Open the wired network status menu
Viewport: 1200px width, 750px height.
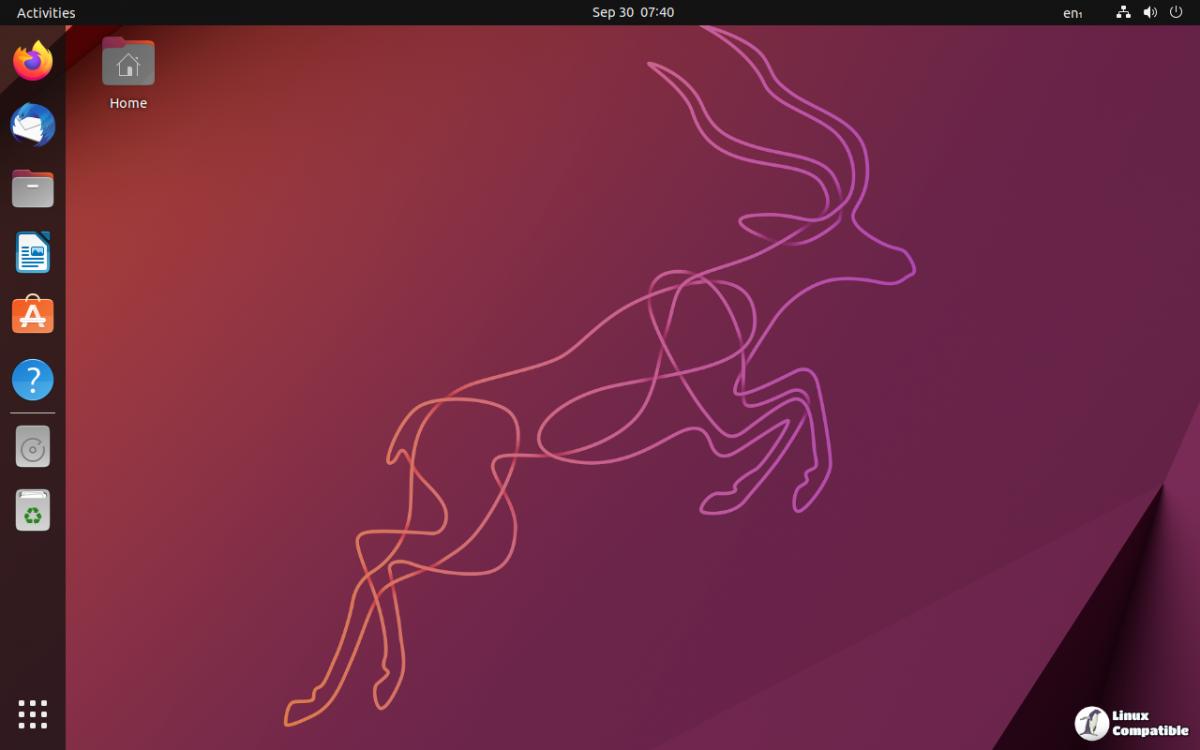[x=1122, y=13]
